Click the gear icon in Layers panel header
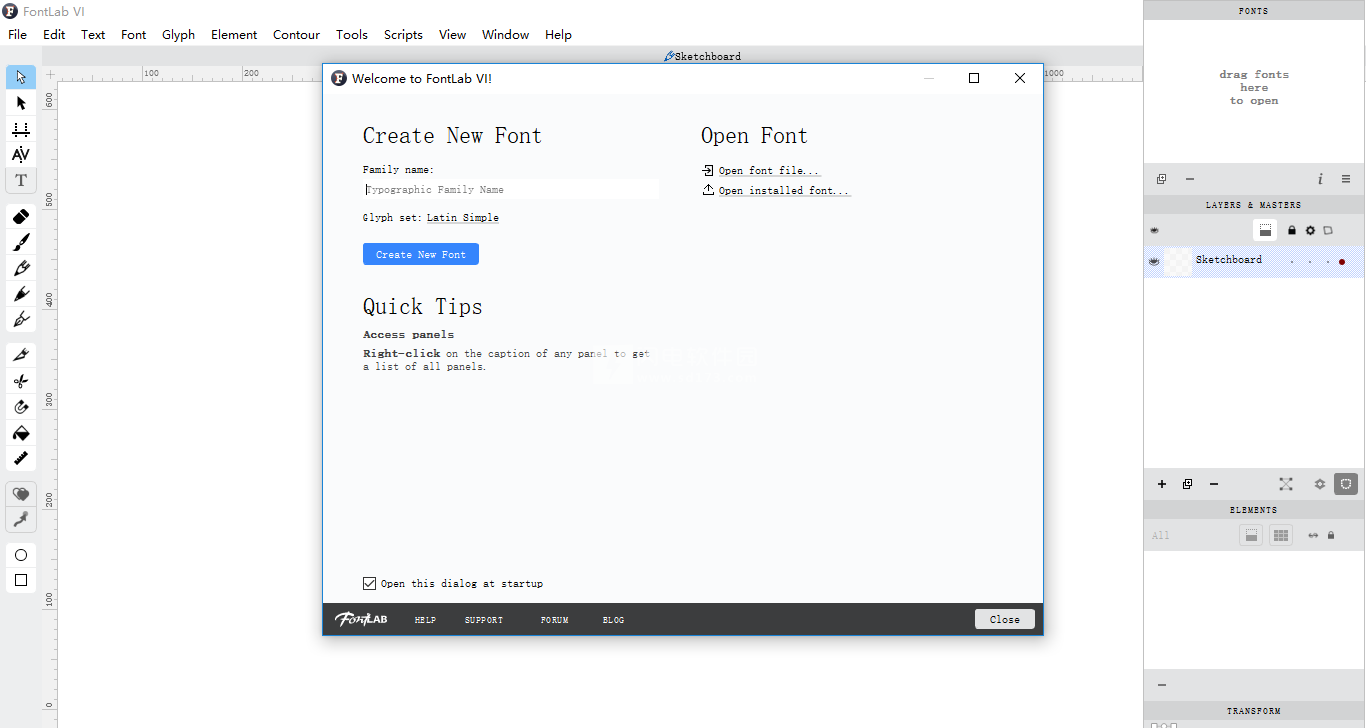This screenshot has width=1366, height=728. coord(1310,231)
